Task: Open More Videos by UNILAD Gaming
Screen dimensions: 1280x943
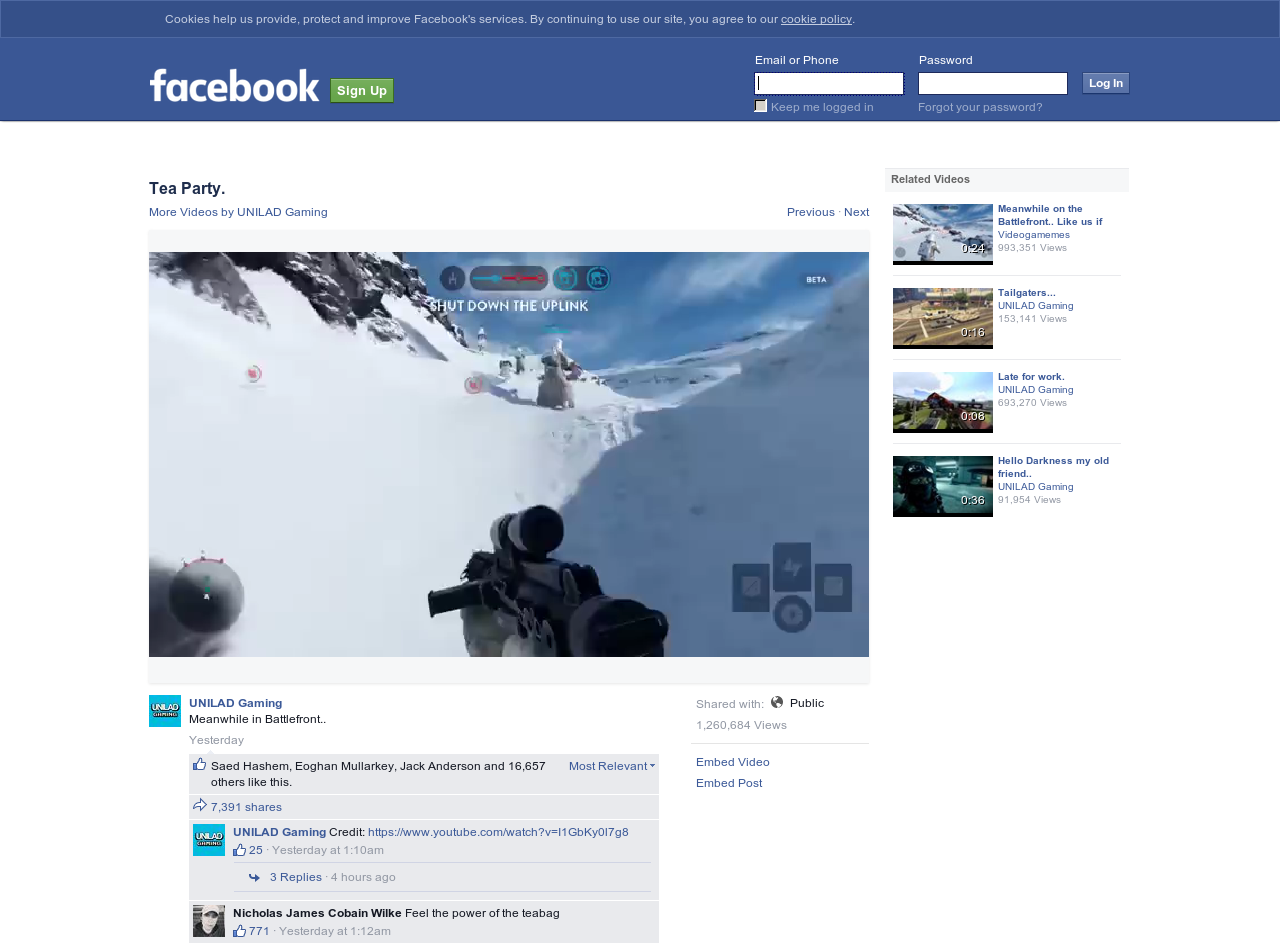Action: pos(238,212)
